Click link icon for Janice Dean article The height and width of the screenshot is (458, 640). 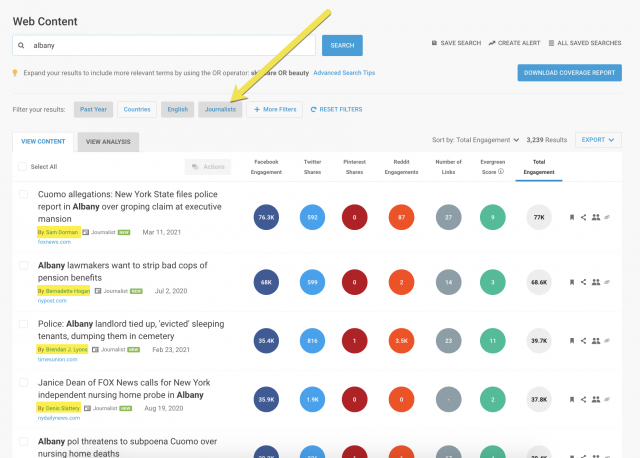pos(607,400)
